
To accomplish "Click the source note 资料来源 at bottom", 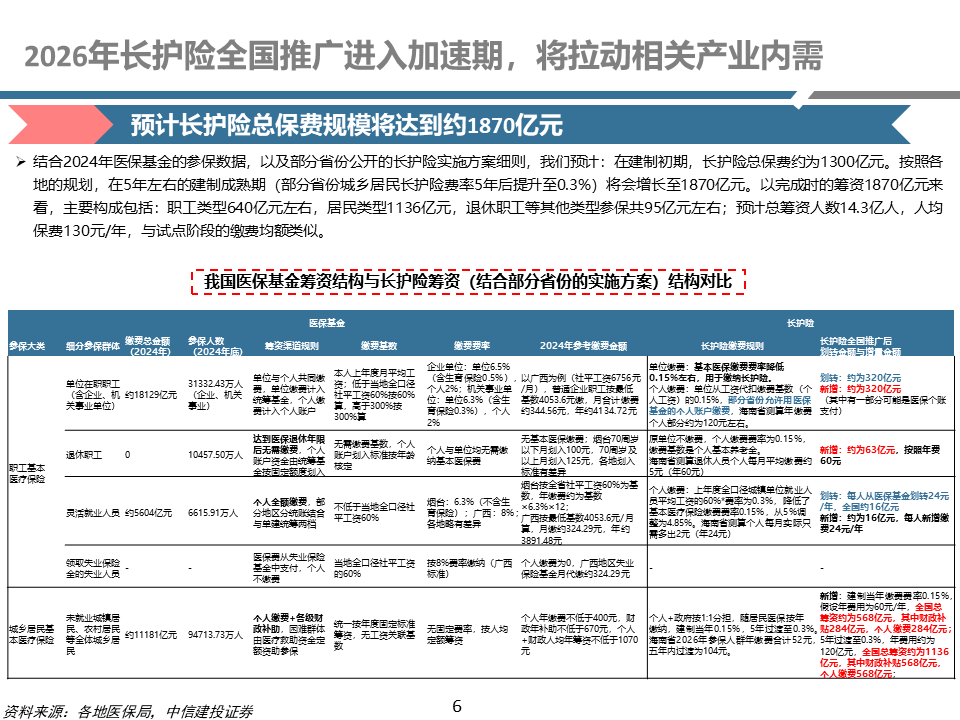I will [x=129, y=711].
